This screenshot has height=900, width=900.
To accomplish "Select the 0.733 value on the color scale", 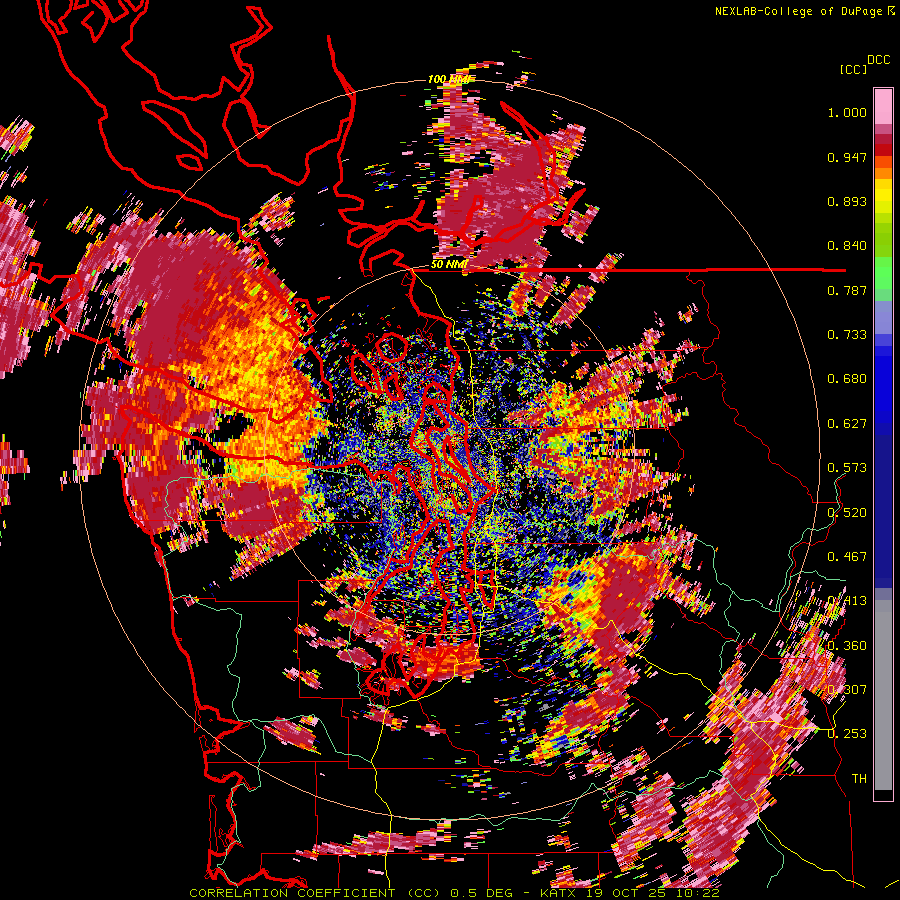I will pyautogui.click(x=847, y=335).
